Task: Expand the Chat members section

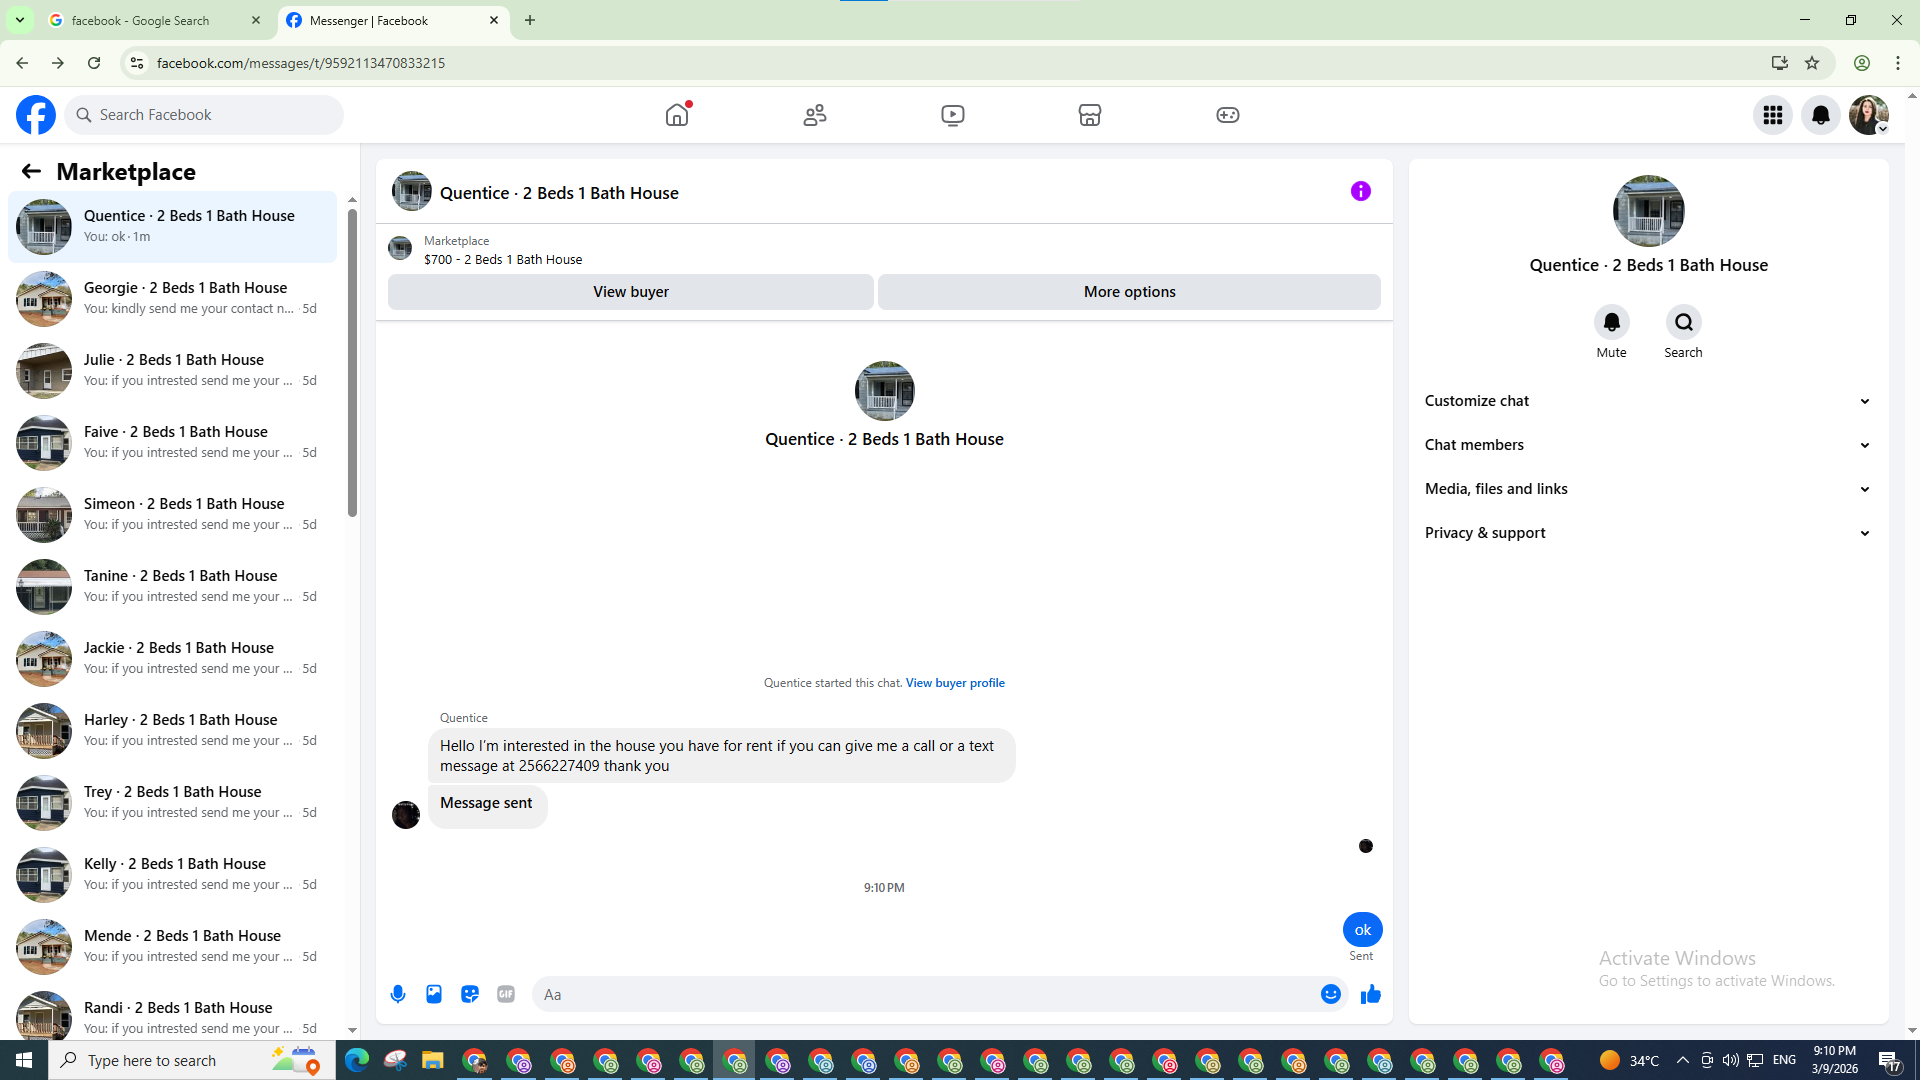Action: (x=1647, y=445)
